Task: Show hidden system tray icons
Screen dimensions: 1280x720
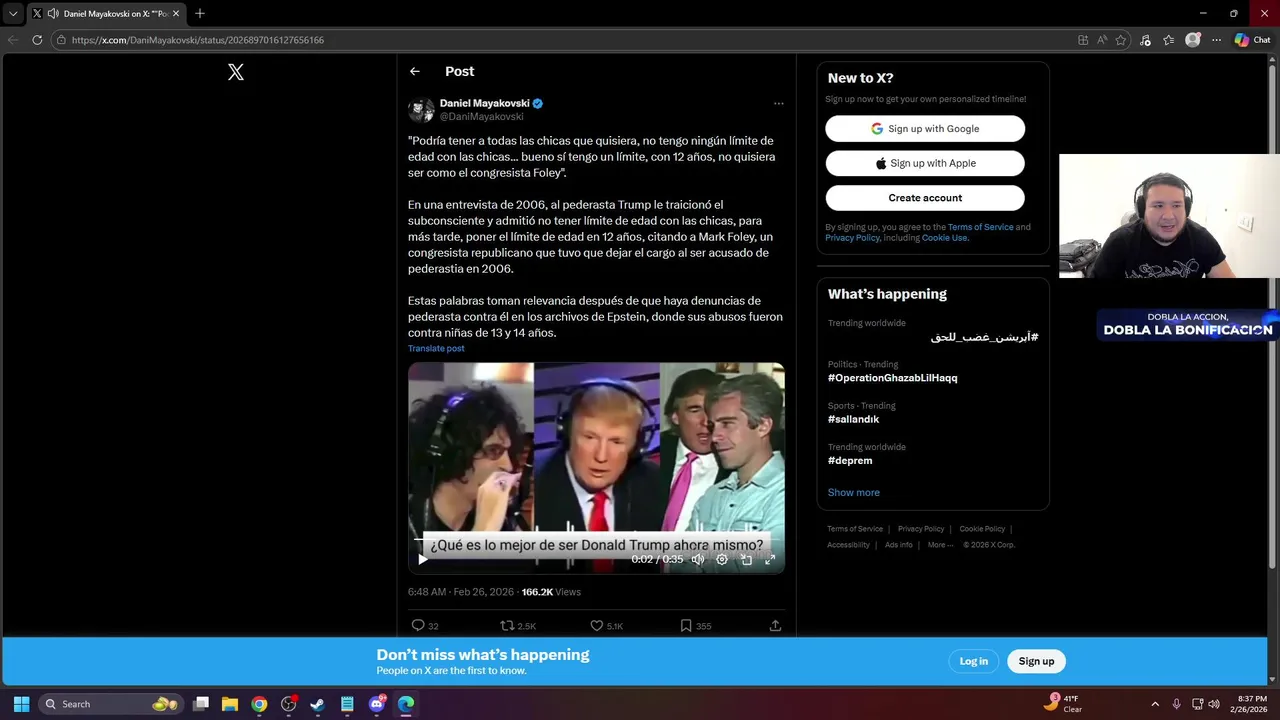Action: [x=1155, y=704]
